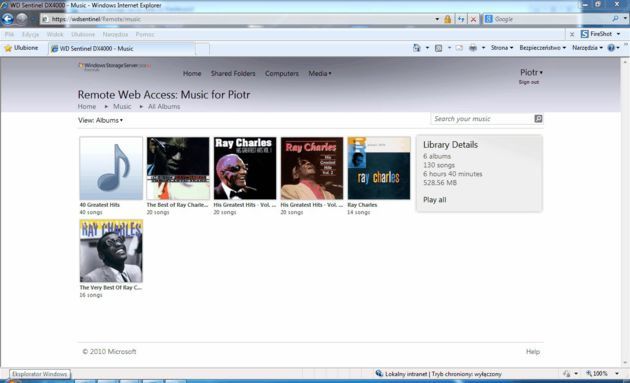Screen dimensions: 630x383
Task: Click the home page icon in command bar
Action: (416, 48)
